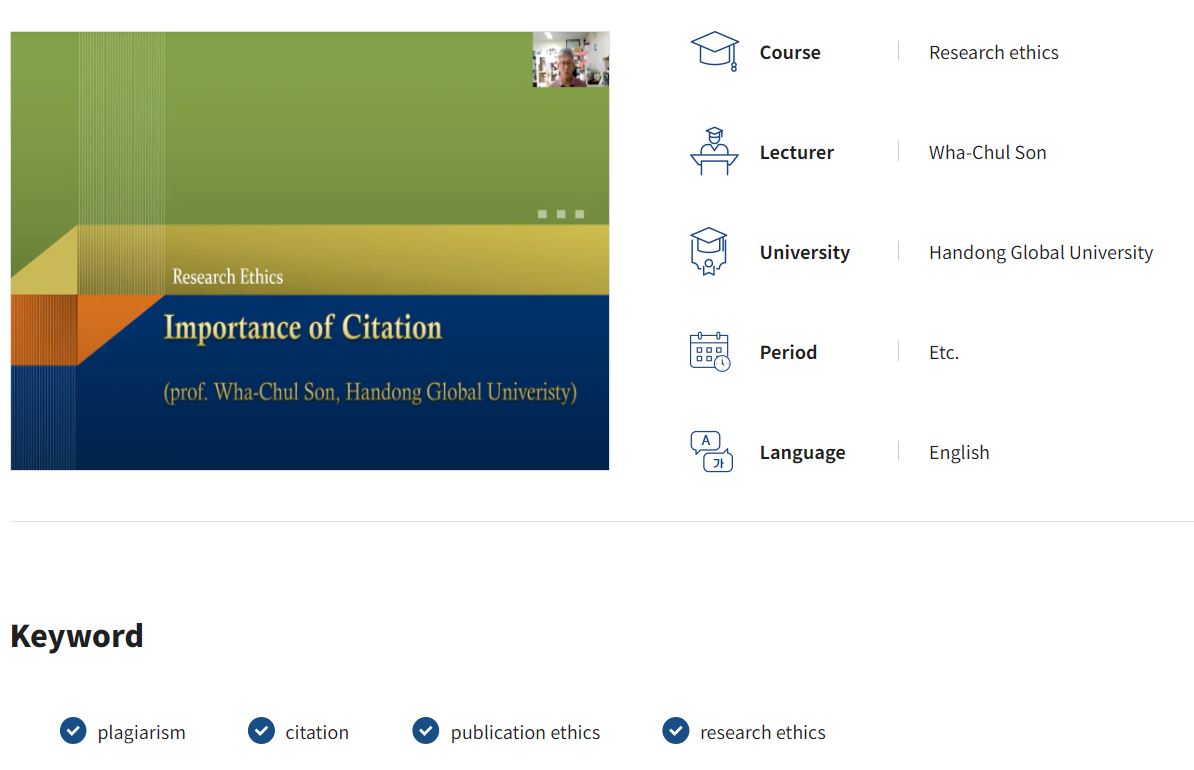Select the publication ethics keyword
Image resolution: width=1194 pixels, height=770 pixels.
(x=525, y=732)
